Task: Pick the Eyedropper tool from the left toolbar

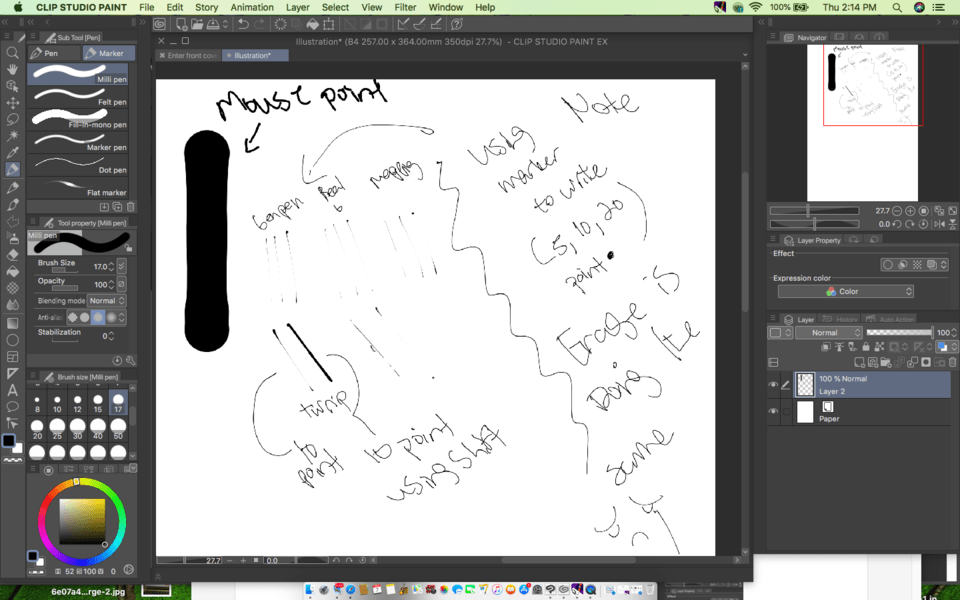Action: [13, 151]
